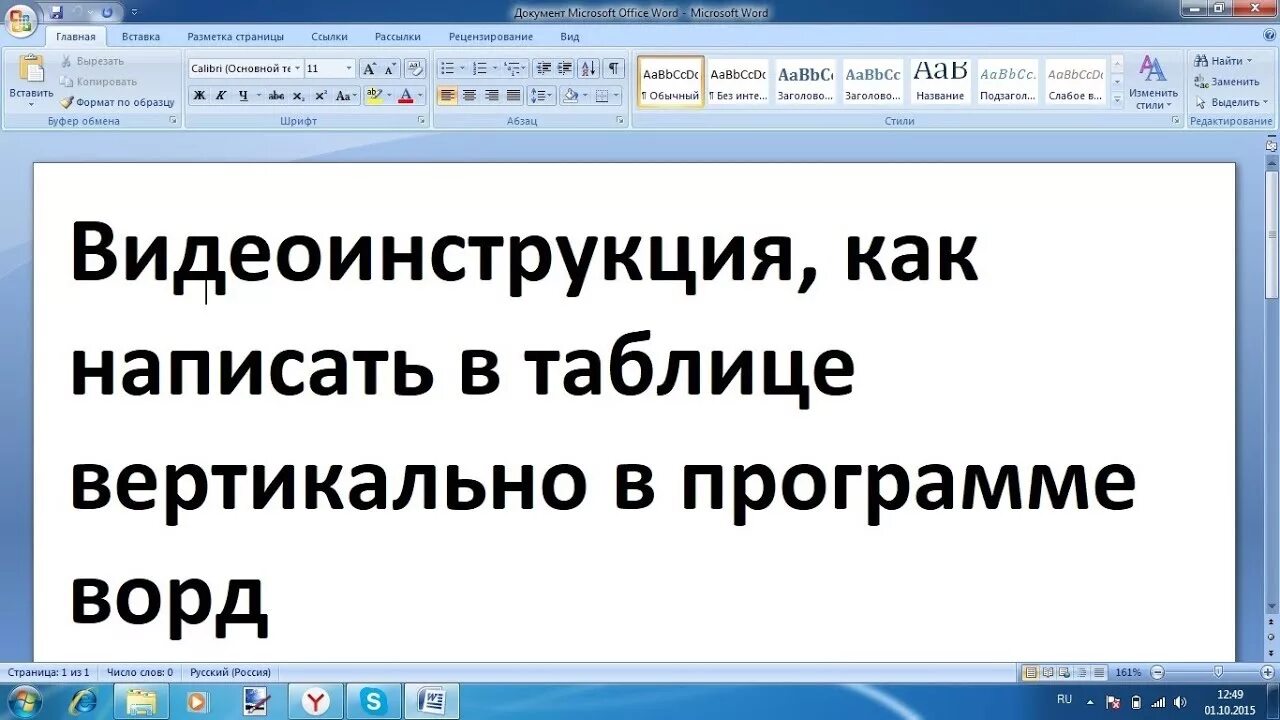Toggle underline (Ч) formatting
The width and height of the screenshot is (1280, 720).
point(242,96)
